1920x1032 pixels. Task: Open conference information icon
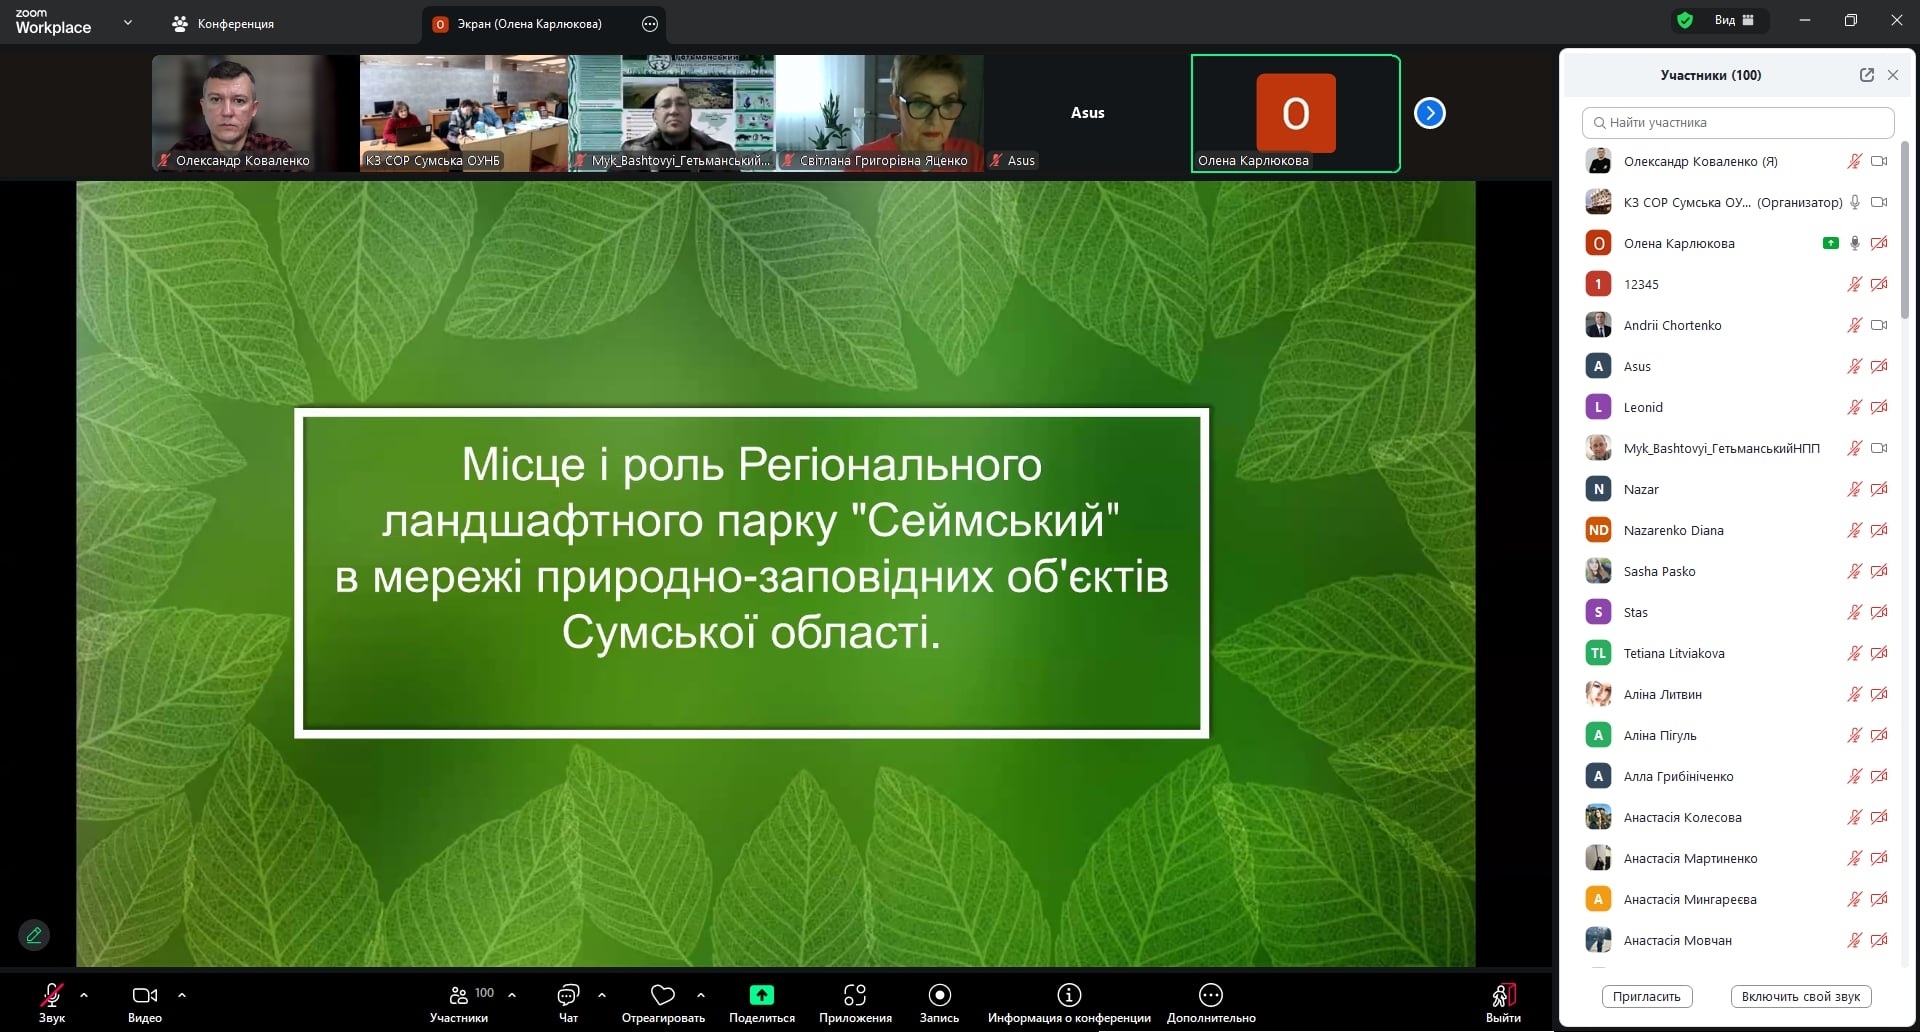[1069, 996]
